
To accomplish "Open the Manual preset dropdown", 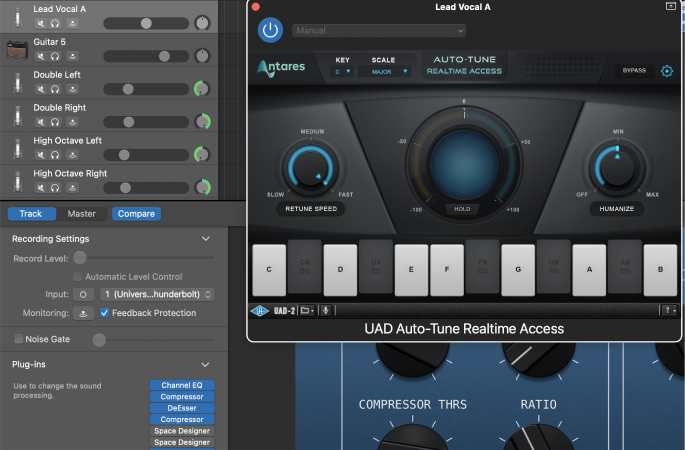I will 379,31.
